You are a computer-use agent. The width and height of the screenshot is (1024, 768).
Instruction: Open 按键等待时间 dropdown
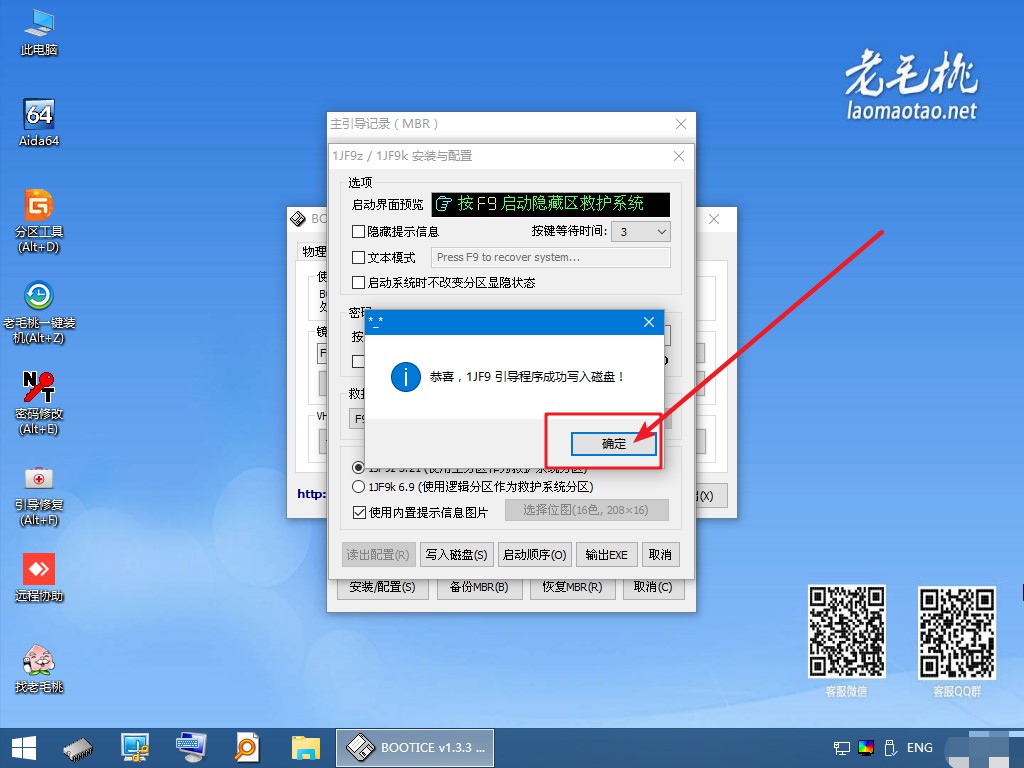(x=641, y=231)
